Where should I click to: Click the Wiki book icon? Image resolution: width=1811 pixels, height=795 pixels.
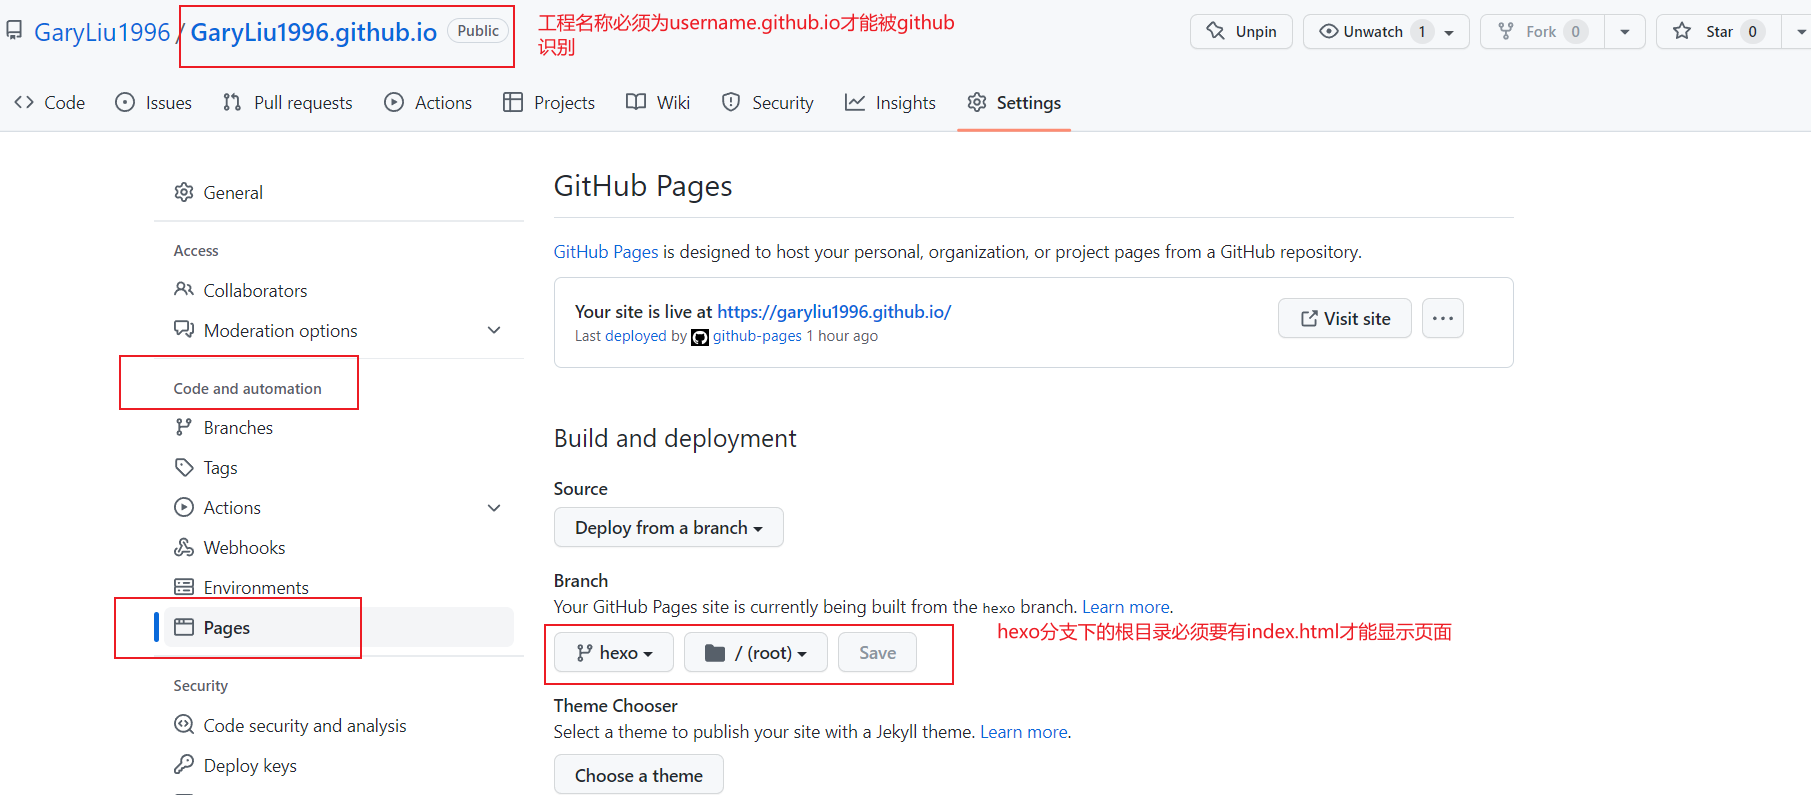(x=636, y=102)
